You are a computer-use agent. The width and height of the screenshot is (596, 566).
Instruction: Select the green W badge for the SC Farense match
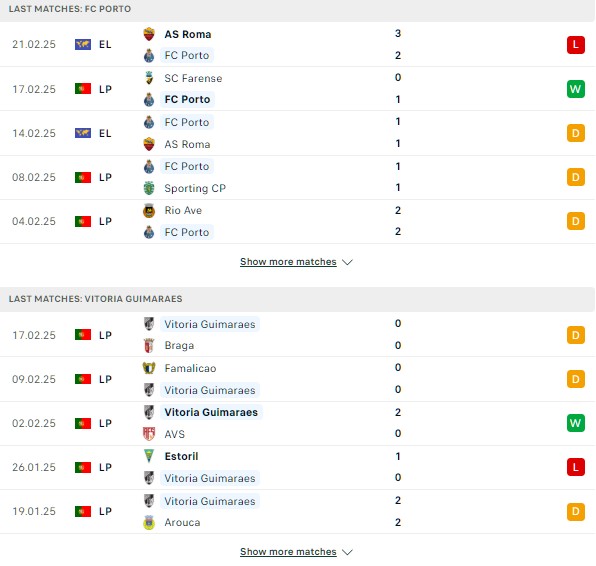click(x=575, y=89)
